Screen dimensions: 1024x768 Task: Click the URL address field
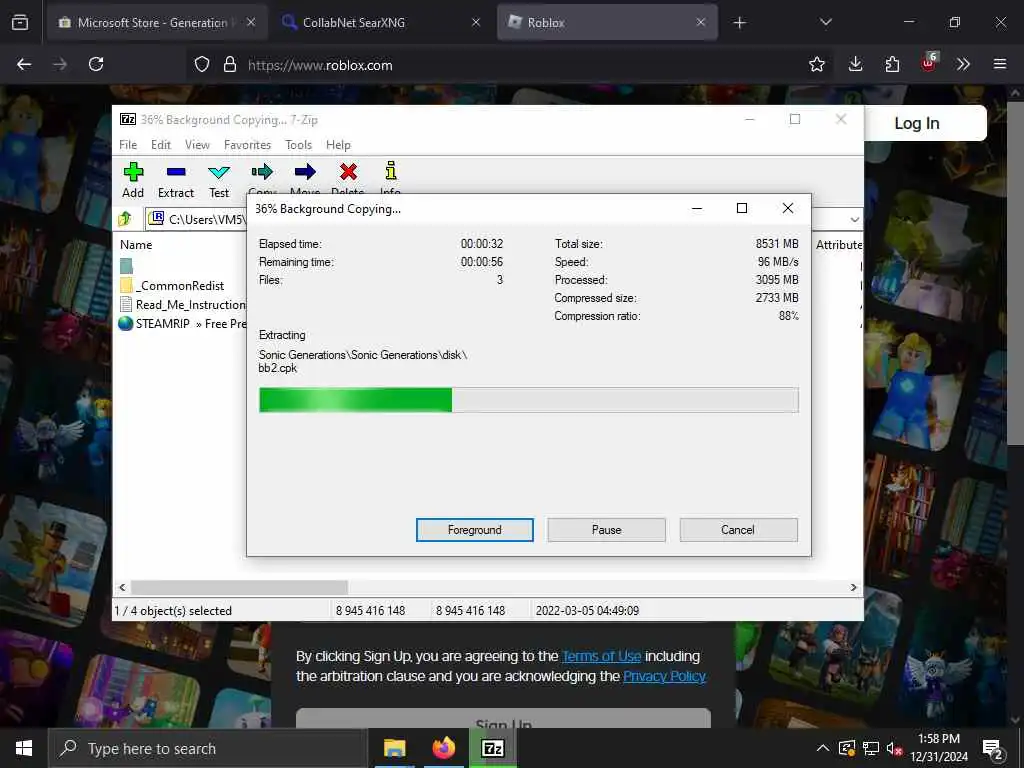point(509,65)
